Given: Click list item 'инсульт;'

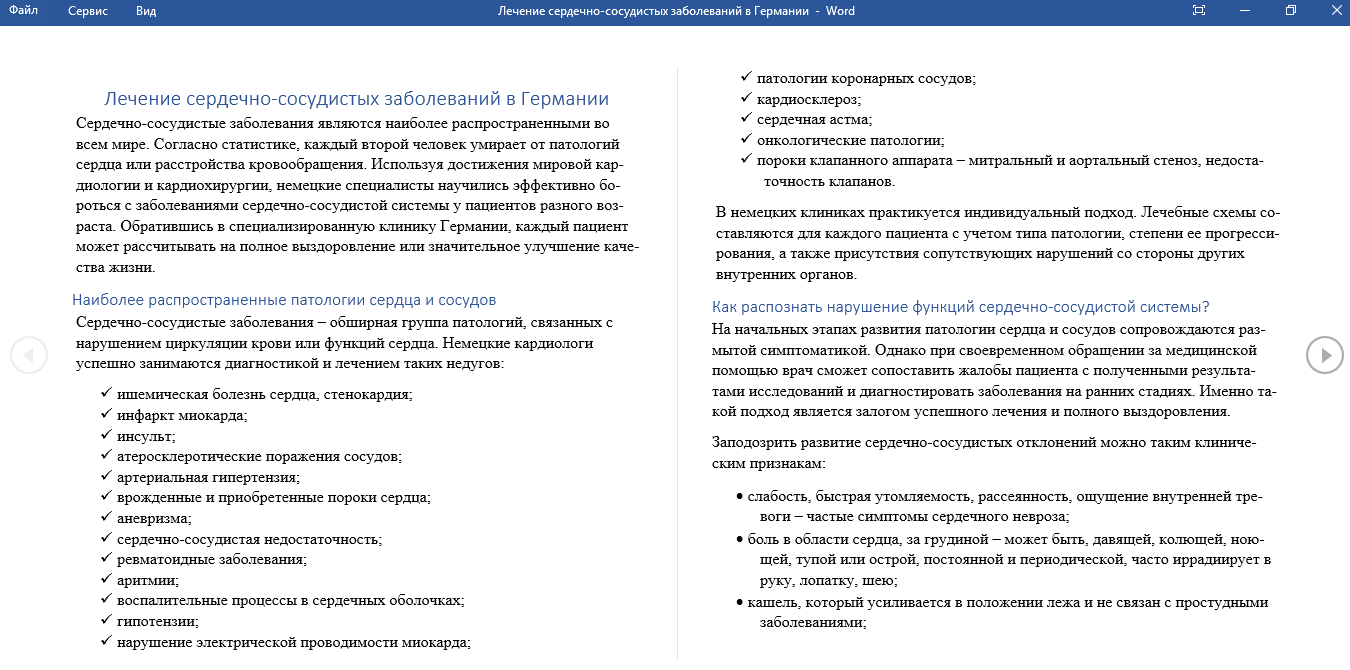Looking at the screenshot, I should (146, 436).
